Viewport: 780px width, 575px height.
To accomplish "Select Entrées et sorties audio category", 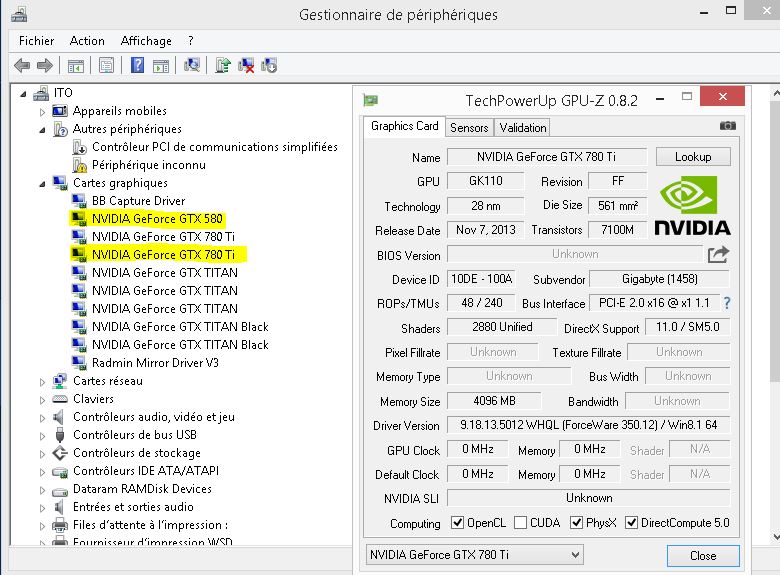I will (x=133, y=506).
